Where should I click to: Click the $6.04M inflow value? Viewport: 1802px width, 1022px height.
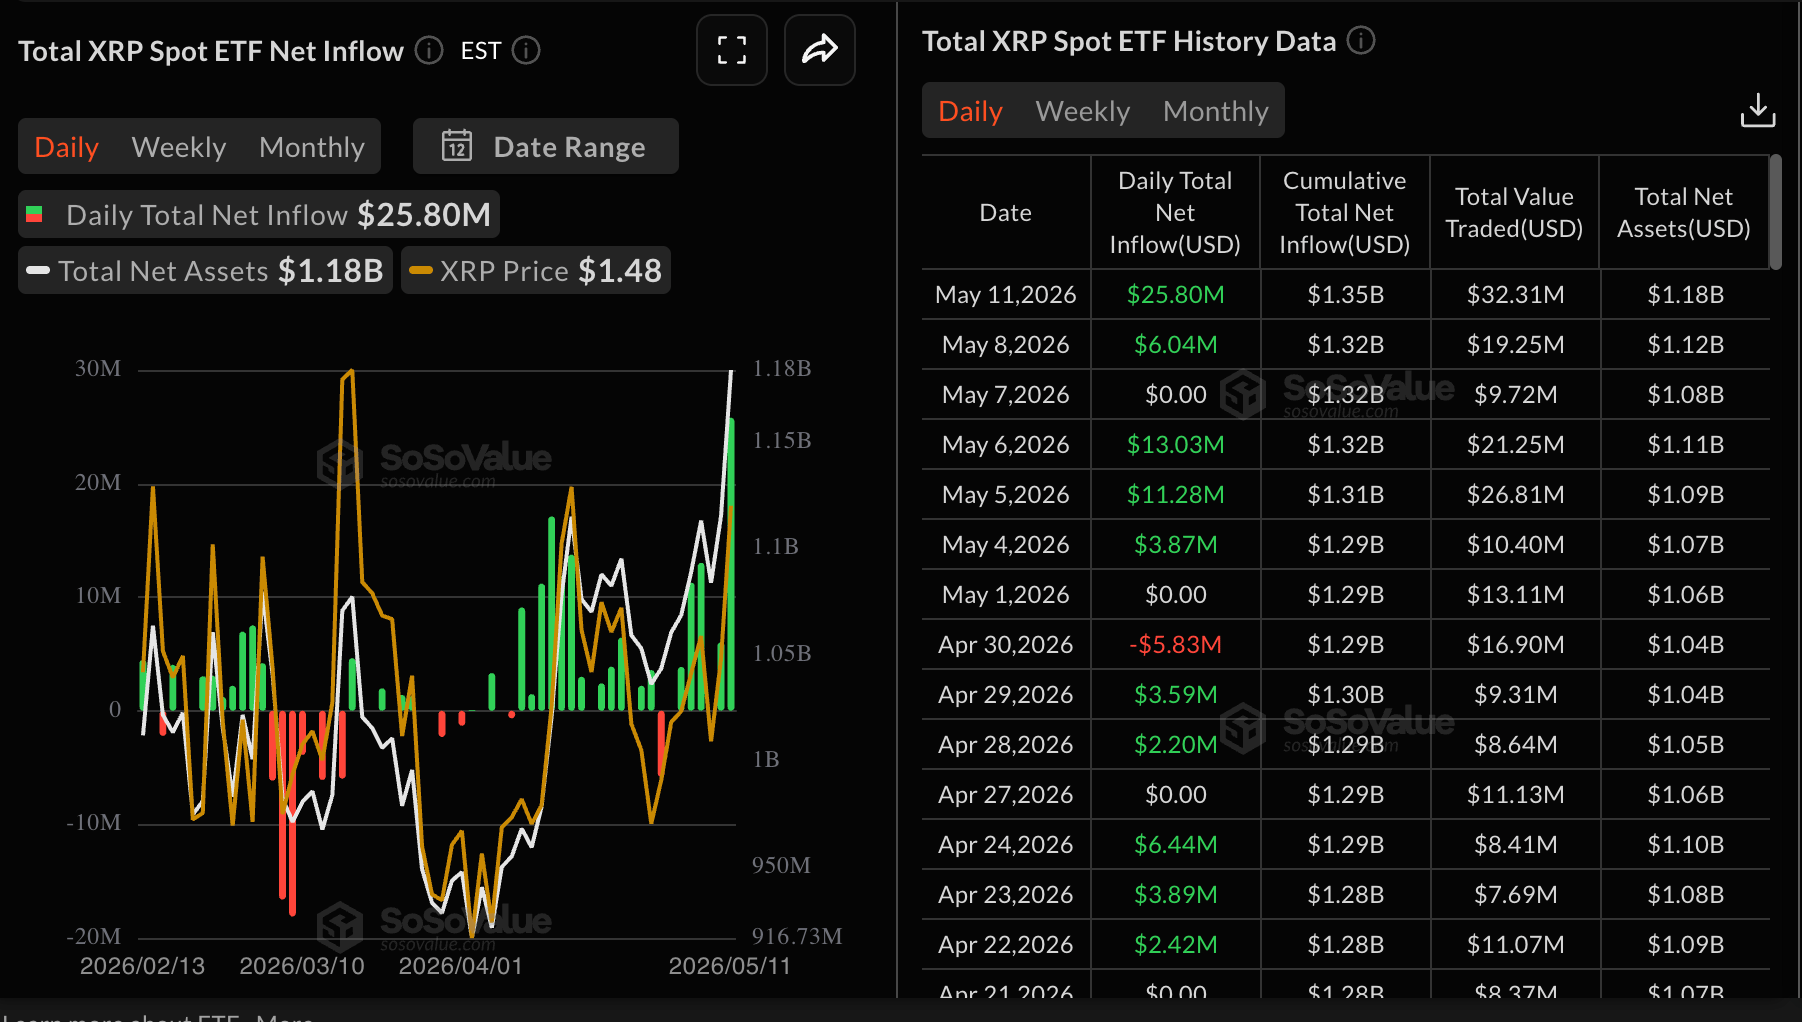click(x=1176, y=344)
